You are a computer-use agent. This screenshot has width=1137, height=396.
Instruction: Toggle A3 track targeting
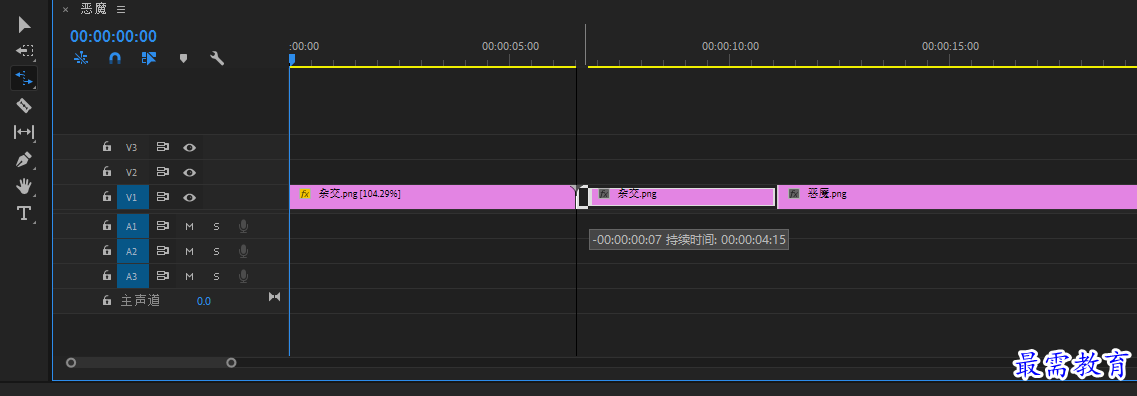133,276
